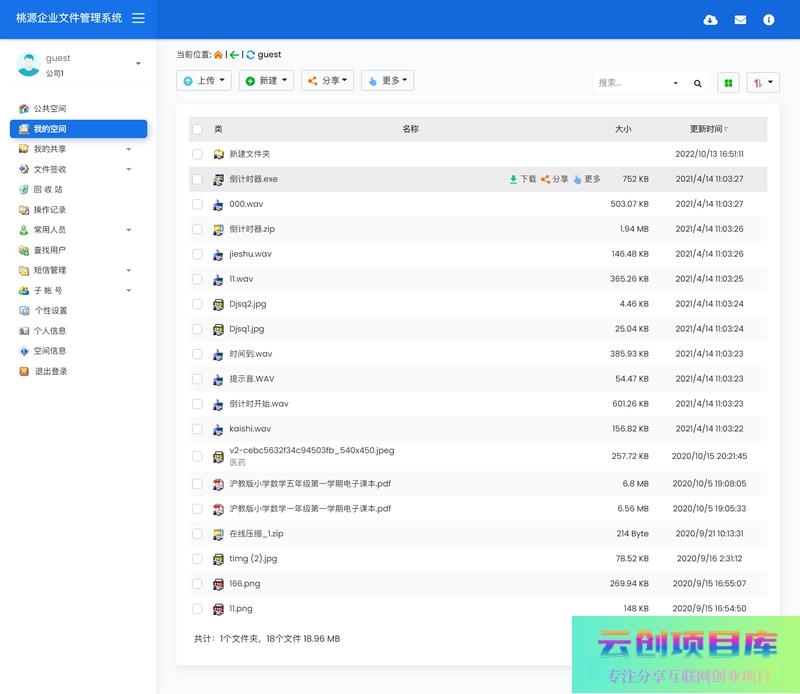Select 公共空间 in sidebar menu
Viewport: 800px width, 694px height.
tap(50, 108)
